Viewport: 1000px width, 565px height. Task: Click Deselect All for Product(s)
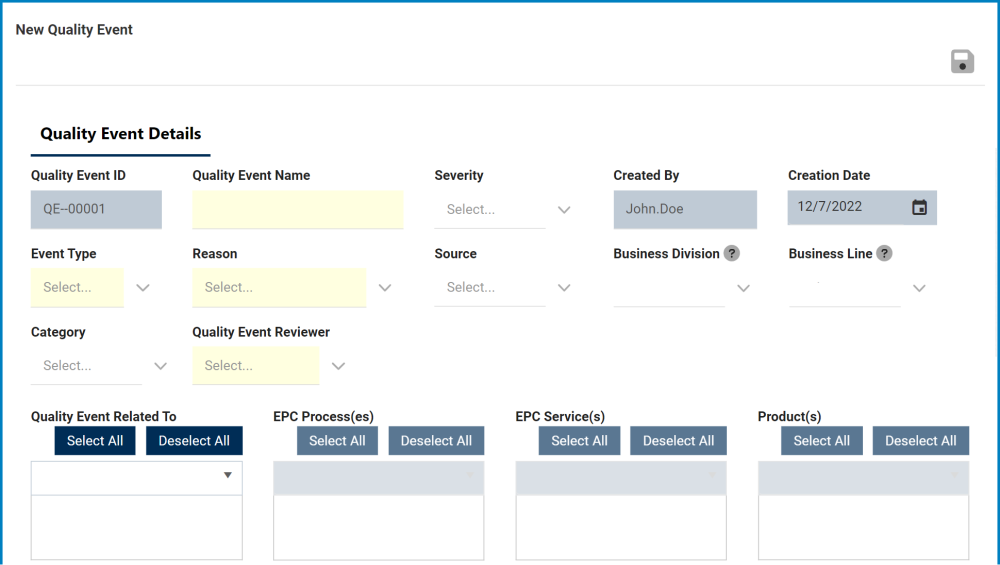[920, 441]
